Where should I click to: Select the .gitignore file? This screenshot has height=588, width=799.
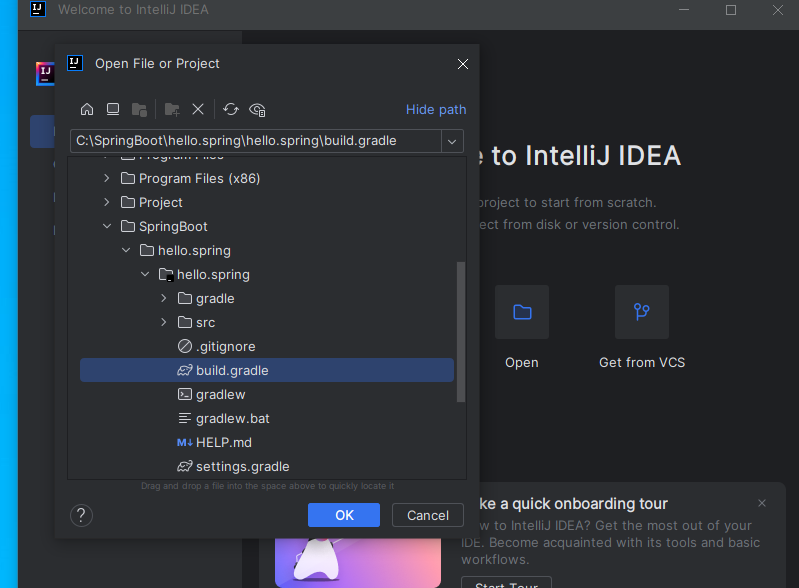(x=267, y=346)
